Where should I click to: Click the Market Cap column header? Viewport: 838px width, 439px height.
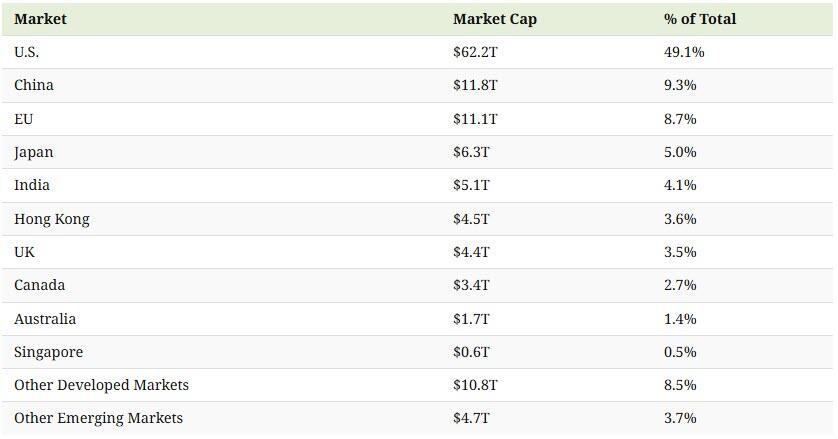pyautogui.click(x=494, y=19)
